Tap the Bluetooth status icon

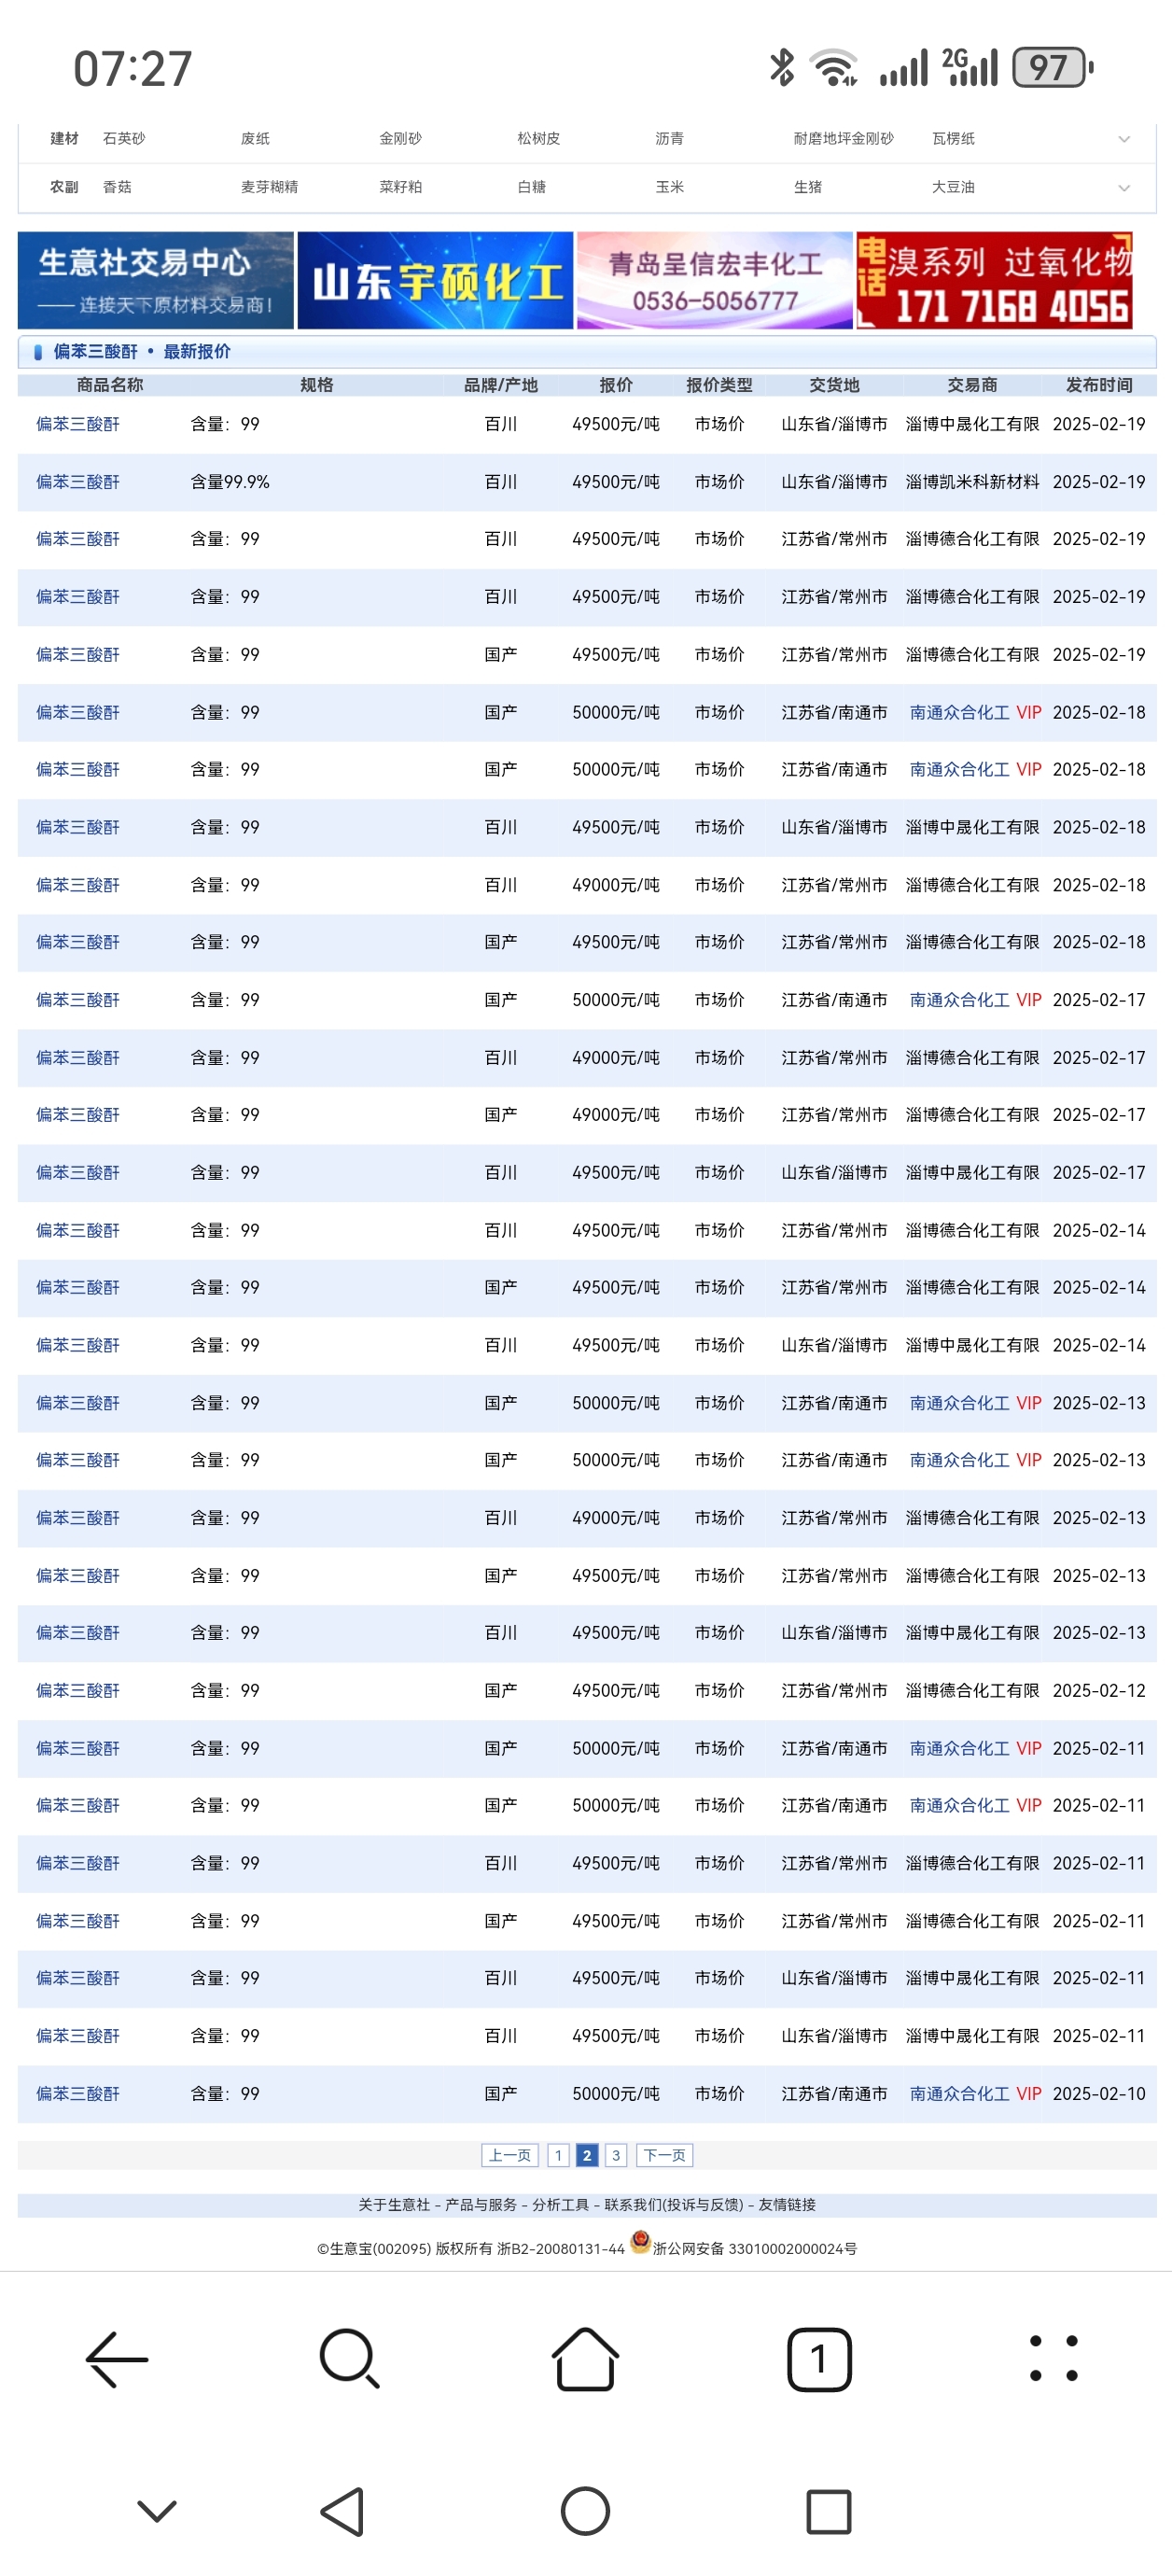click(x=782, y=68)
